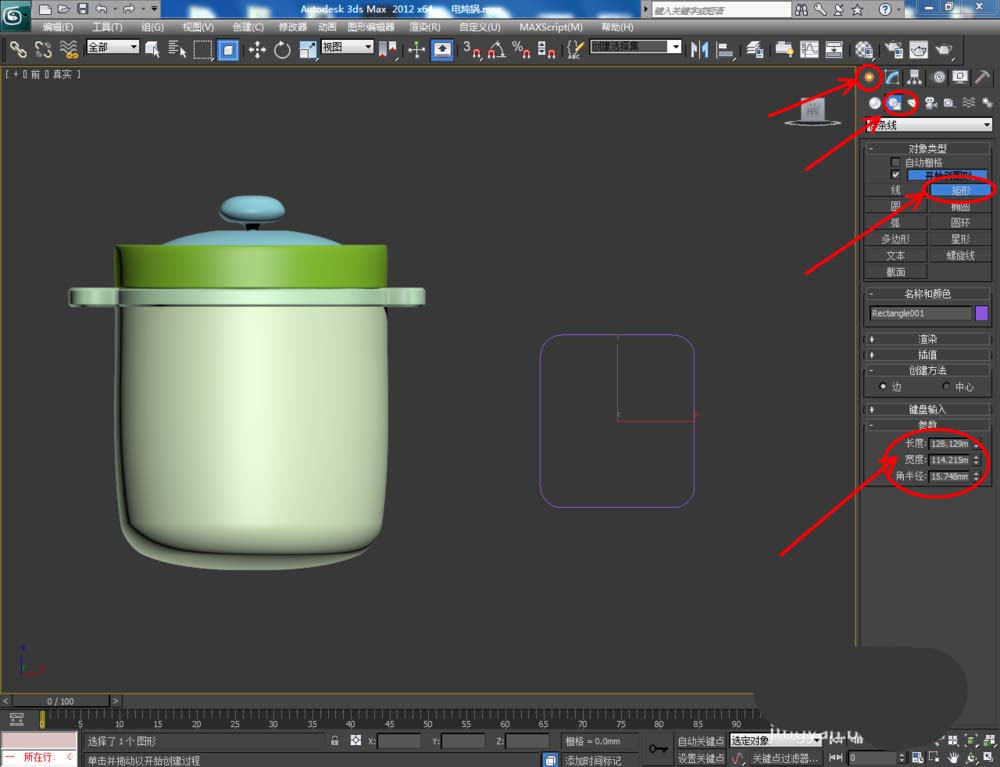
Task: Select the Rotate tool in main toolbar
Action: coord(281,49)
